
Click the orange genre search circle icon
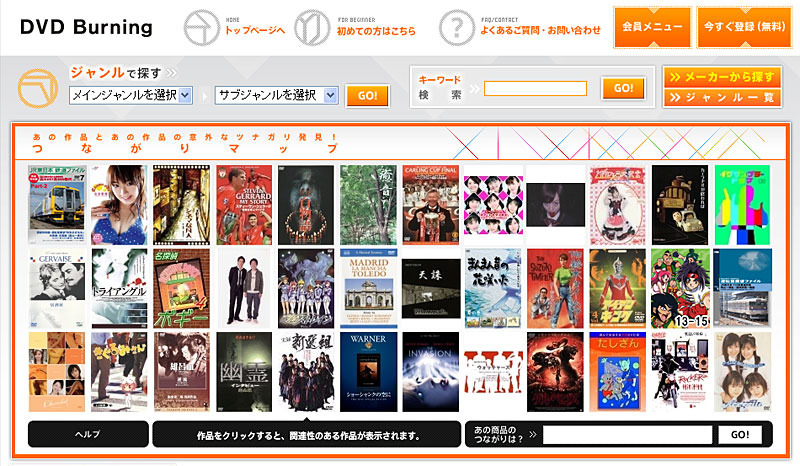coord(37,88)
